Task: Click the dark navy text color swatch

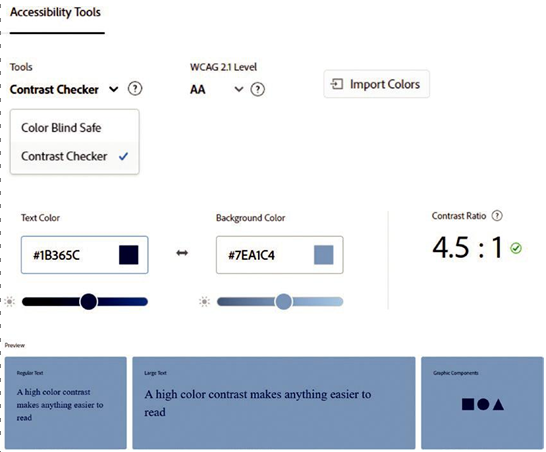Action: [x=128, y=255]
